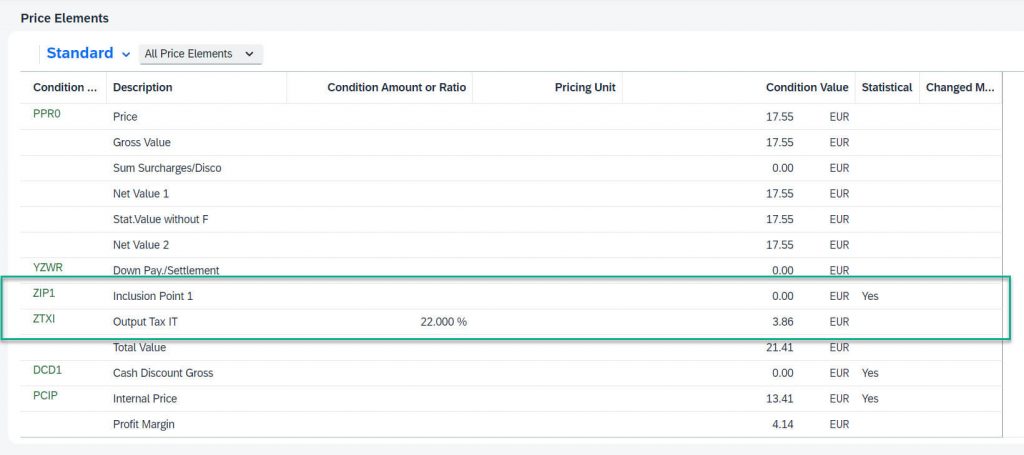Select the Total Value row
Image resolution: width=1024 pixels, height=455 pixels.
point(511,347)
